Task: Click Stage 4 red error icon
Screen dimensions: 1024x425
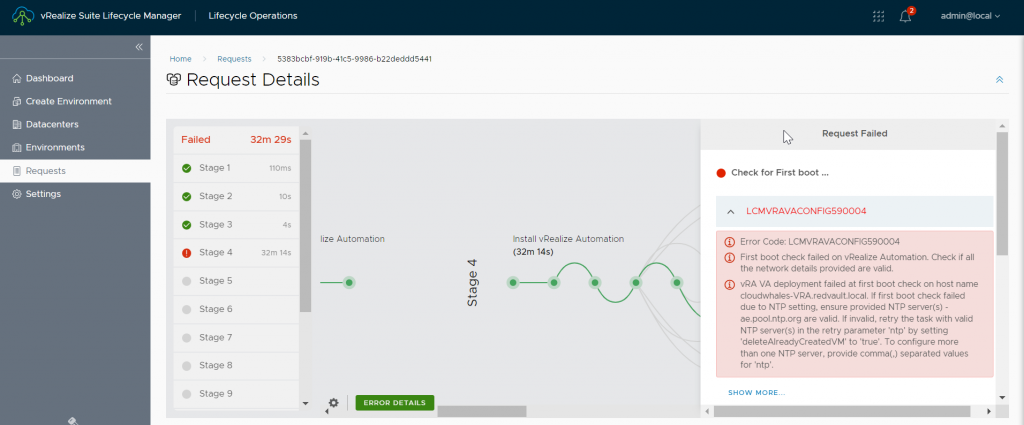Action: (187, 253)
